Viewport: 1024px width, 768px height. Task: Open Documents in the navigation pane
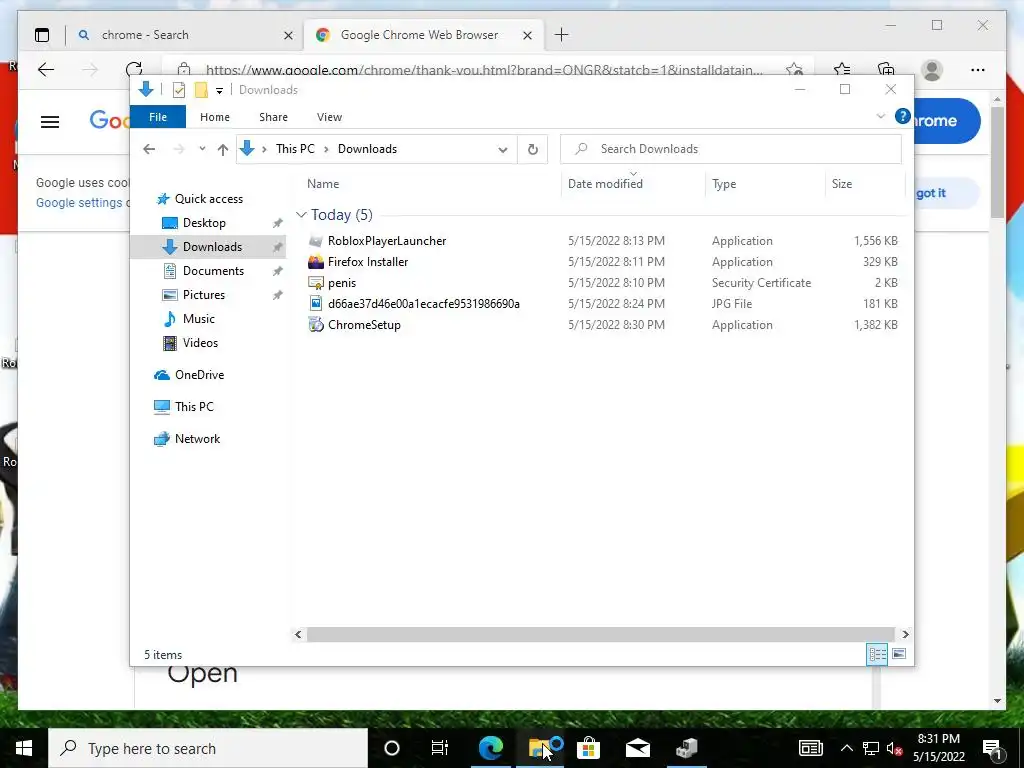(213, 271)
